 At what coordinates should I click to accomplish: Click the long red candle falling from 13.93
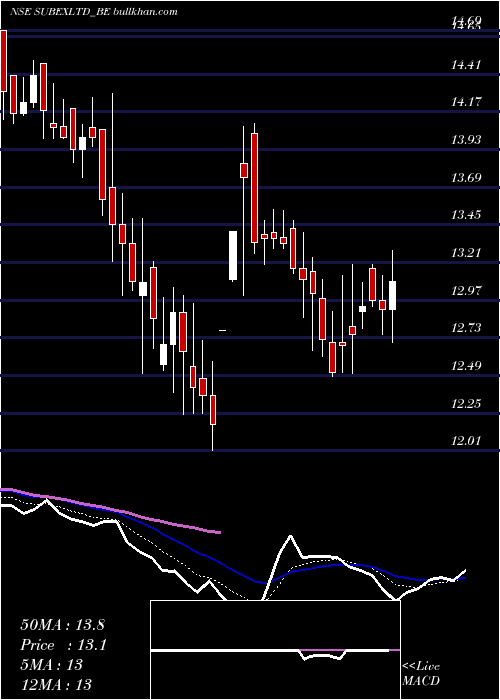point(254,188)
